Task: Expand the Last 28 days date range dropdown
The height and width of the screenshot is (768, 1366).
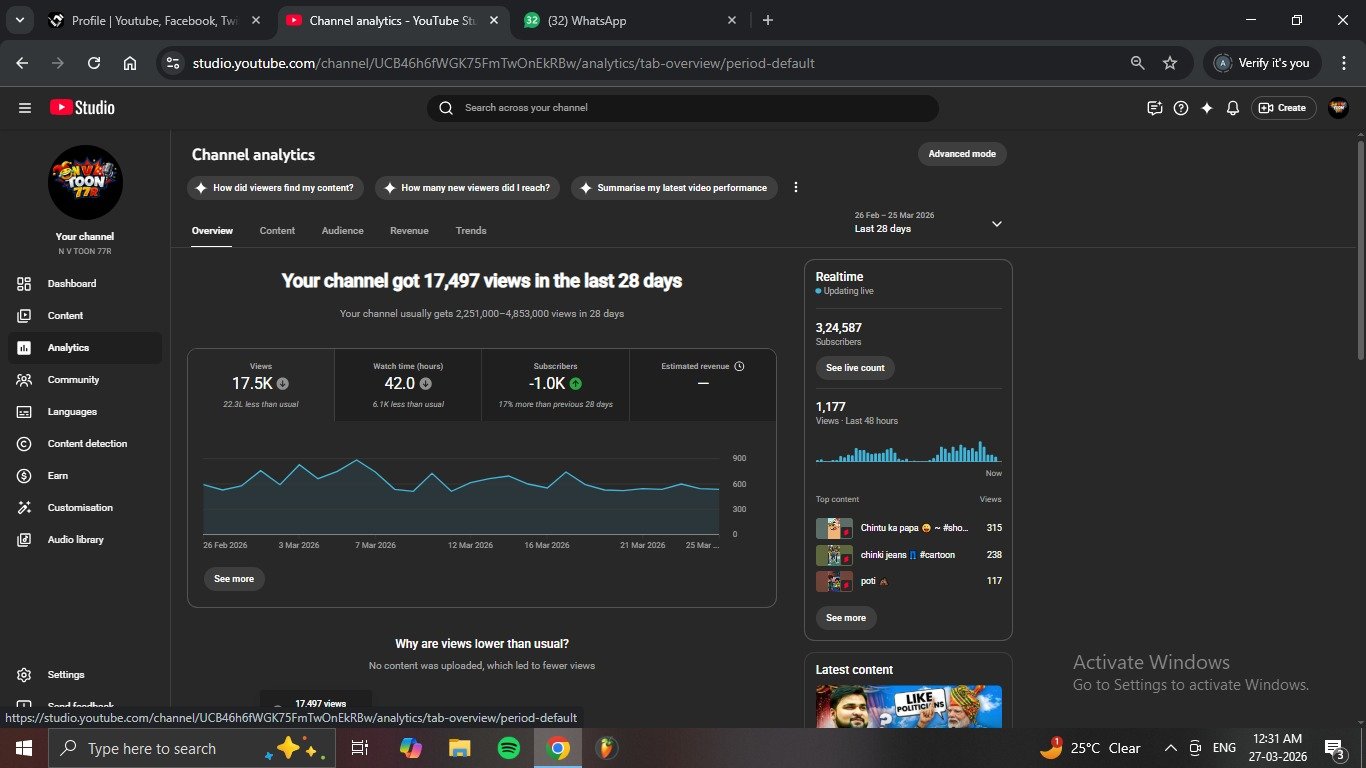Action: point(996,224)
